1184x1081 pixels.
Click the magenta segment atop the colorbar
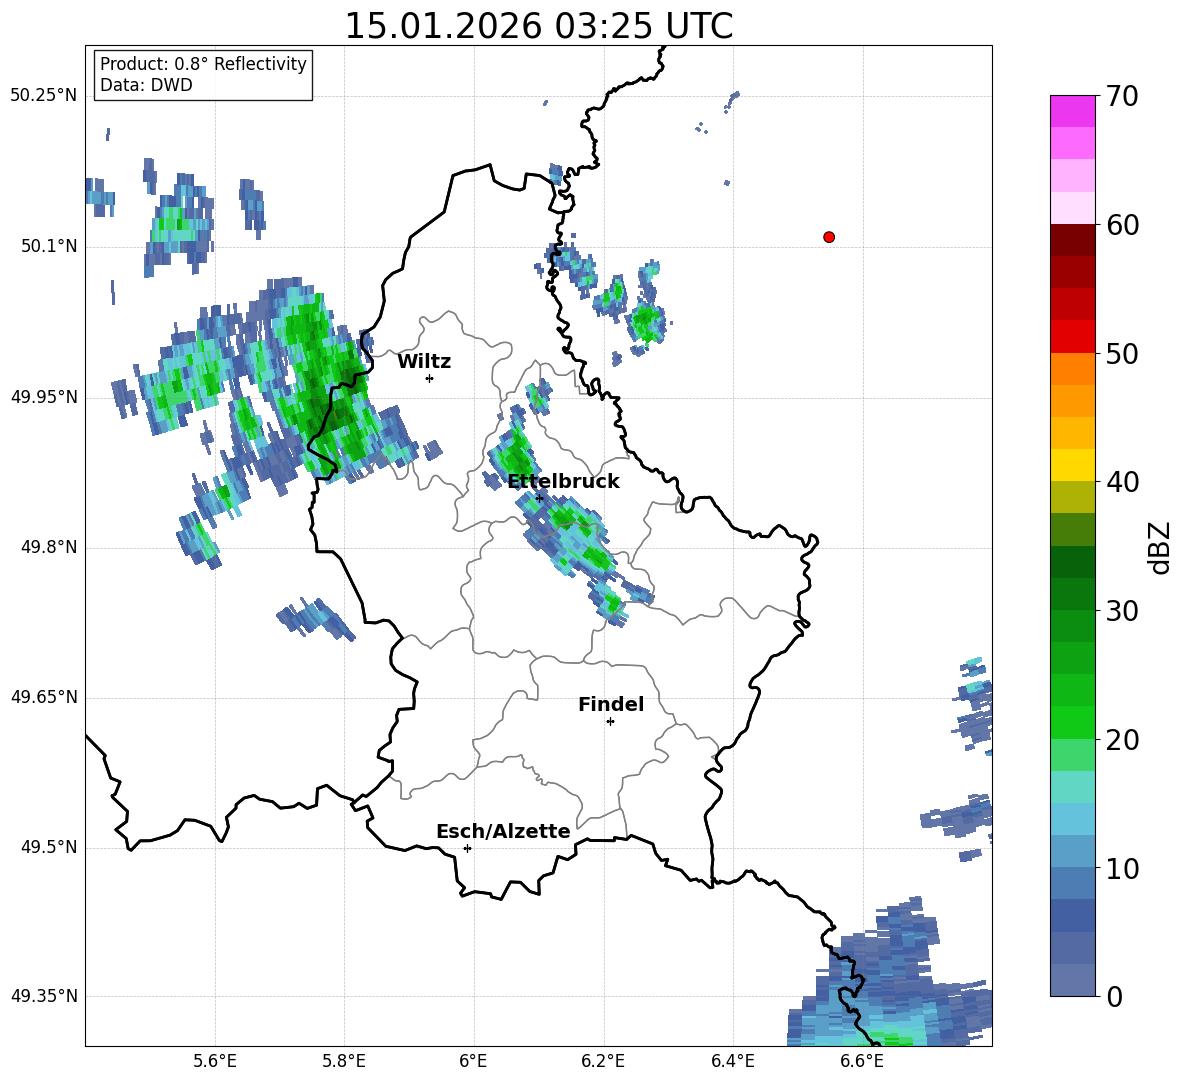(1072, 111)
